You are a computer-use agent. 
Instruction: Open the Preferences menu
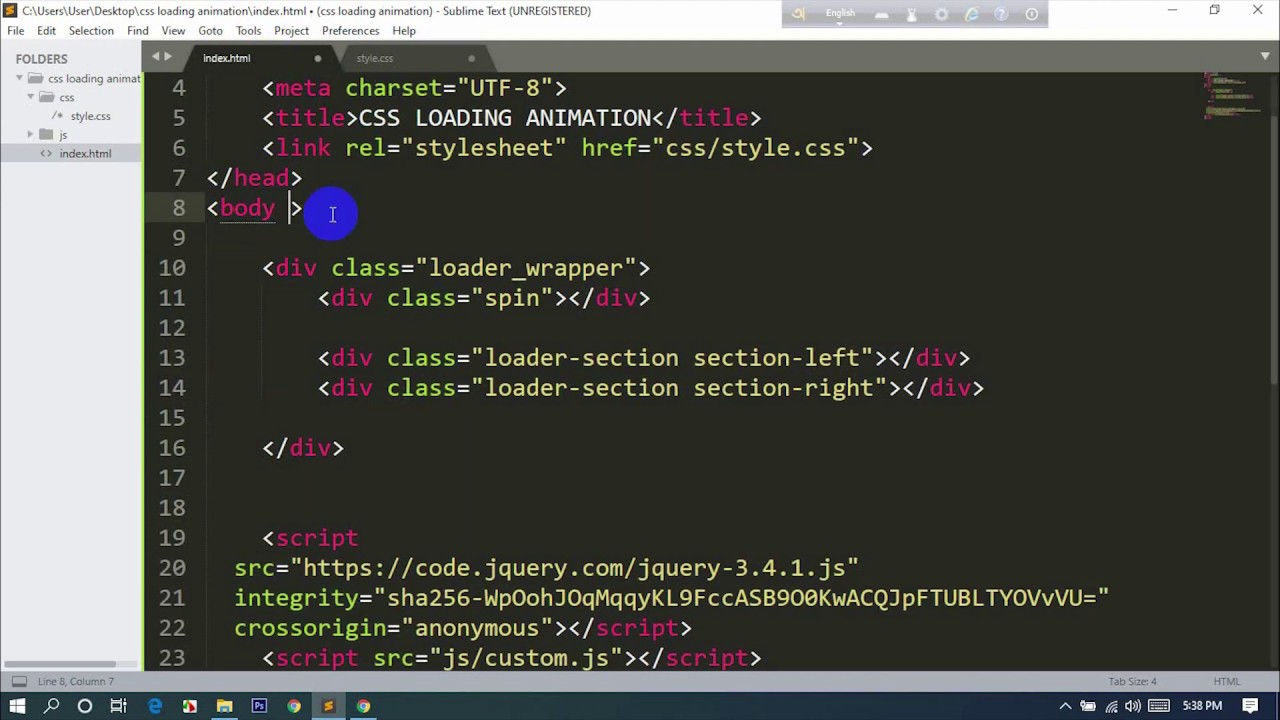click(x=350, y=31)
